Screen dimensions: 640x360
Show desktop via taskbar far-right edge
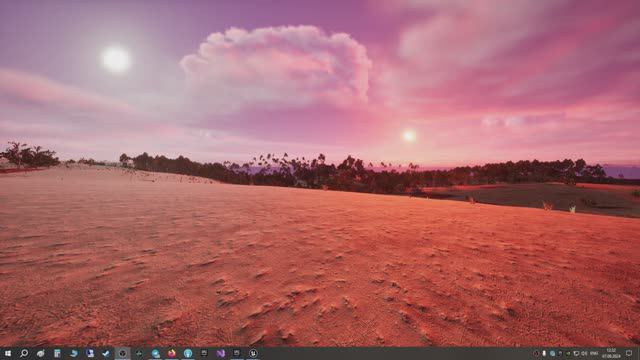click(x=639, y=353)
